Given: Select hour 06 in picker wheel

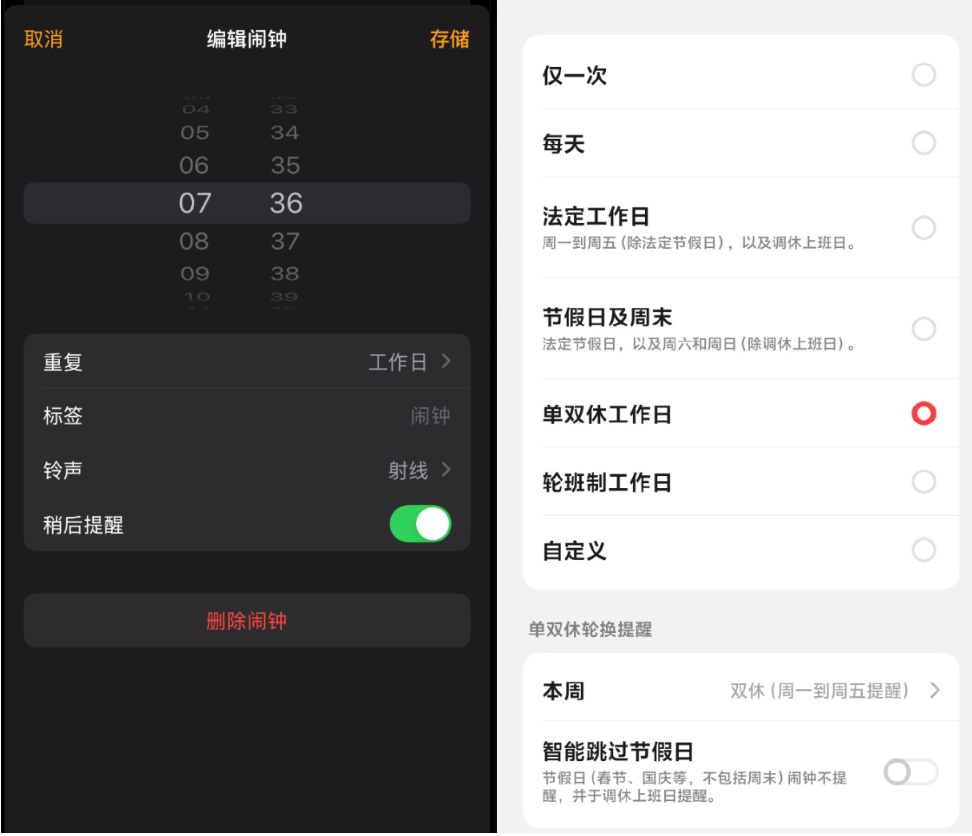Looking at the screenshot, I should coord(194,165).
